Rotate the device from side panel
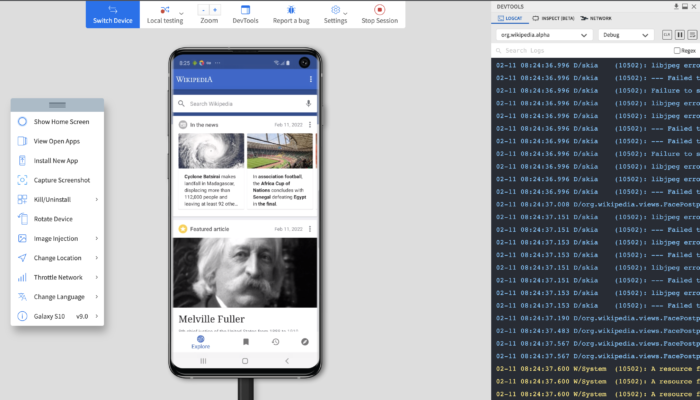The width and height of the screenshot is (700, 400). pos(52,219)
